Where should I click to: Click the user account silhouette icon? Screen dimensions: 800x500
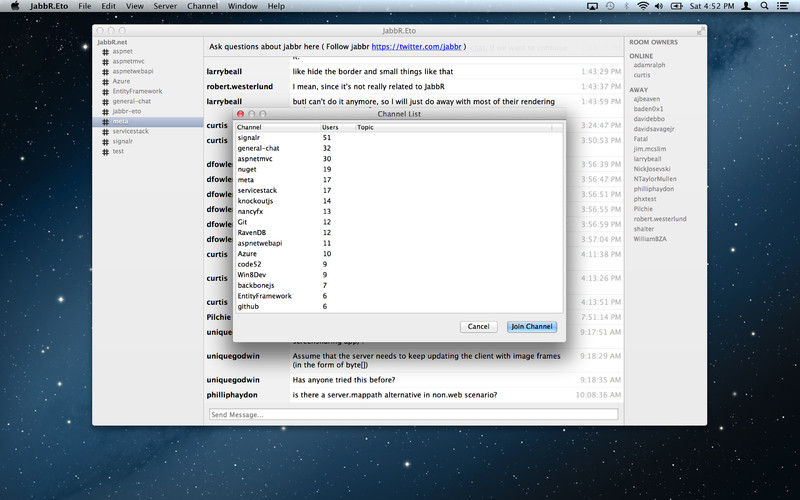tap(745, 6)
